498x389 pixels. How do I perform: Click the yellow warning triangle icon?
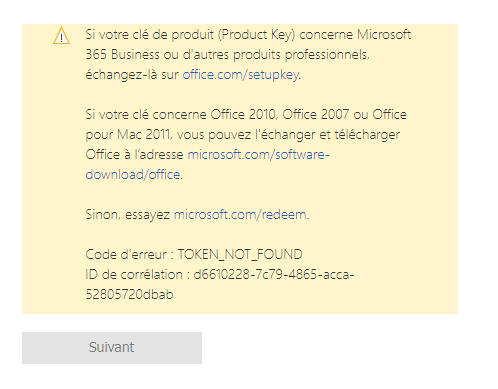(x=61, y=36)
